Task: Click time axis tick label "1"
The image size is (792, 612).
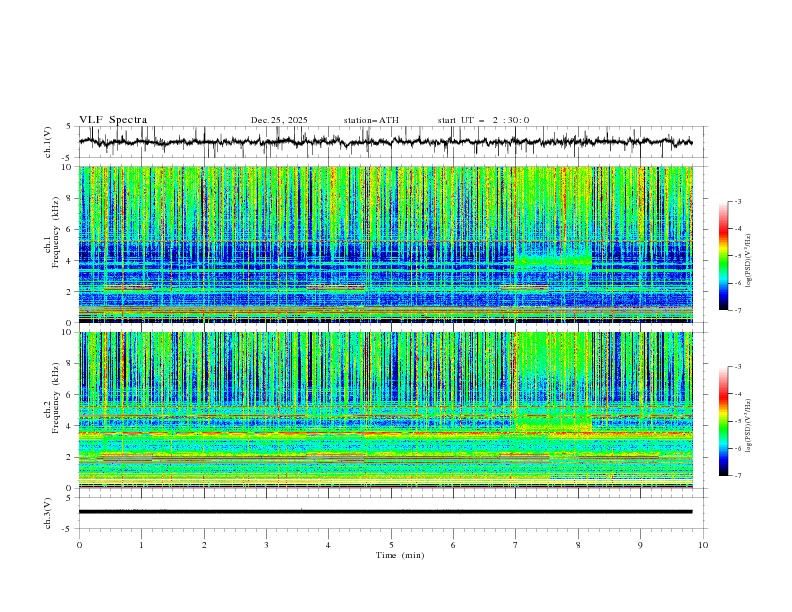Action: click(141, 545)
